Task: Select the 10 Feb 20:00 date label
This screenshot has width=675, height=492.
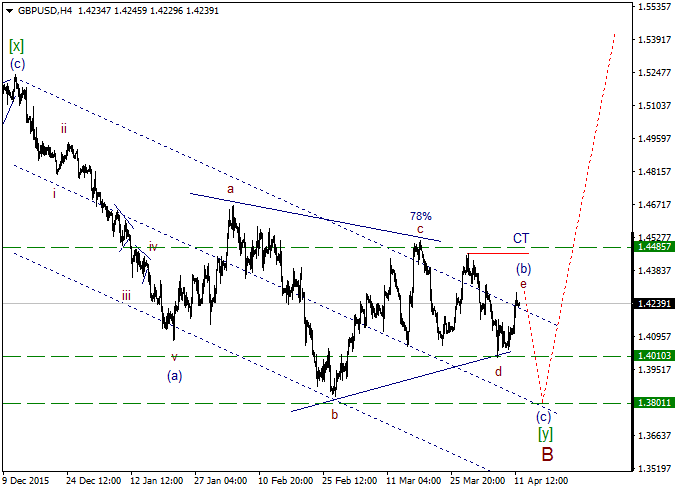Action: (x=285, y=480)
